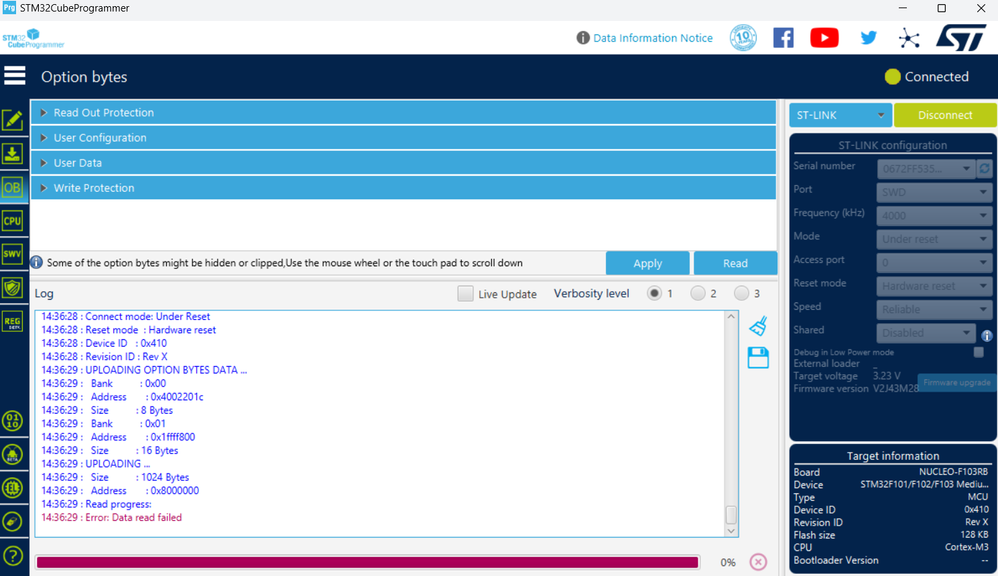The width and height of the screenshot is (998, 576).
Task: Expand the User Configuration section
Action: 404,137
